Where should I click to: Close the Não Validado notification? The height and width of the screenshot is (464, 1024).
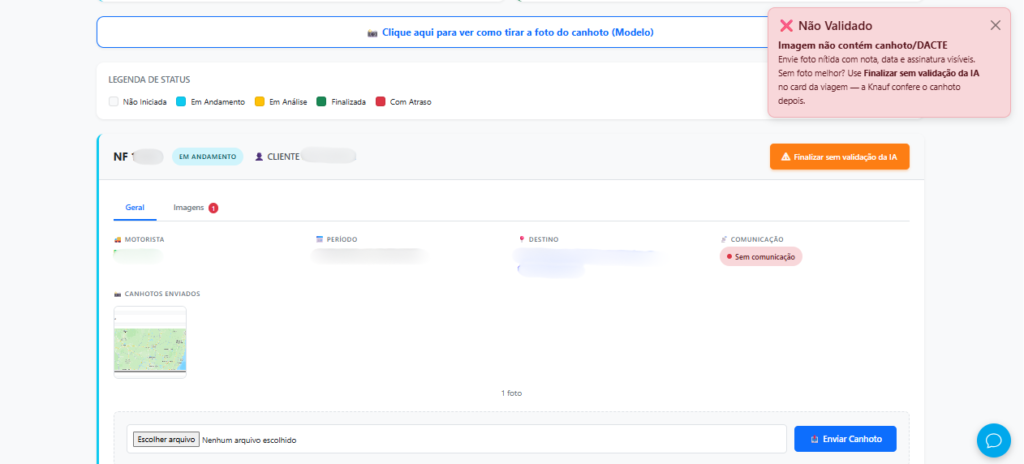[995, 25]
